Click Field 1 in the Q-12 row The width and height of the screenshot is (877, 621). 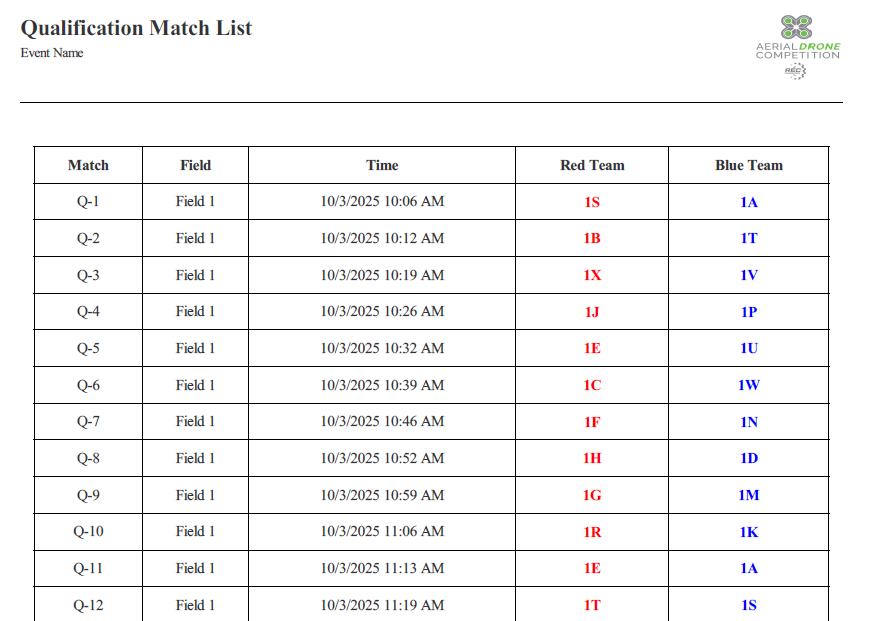pos(195,605)
